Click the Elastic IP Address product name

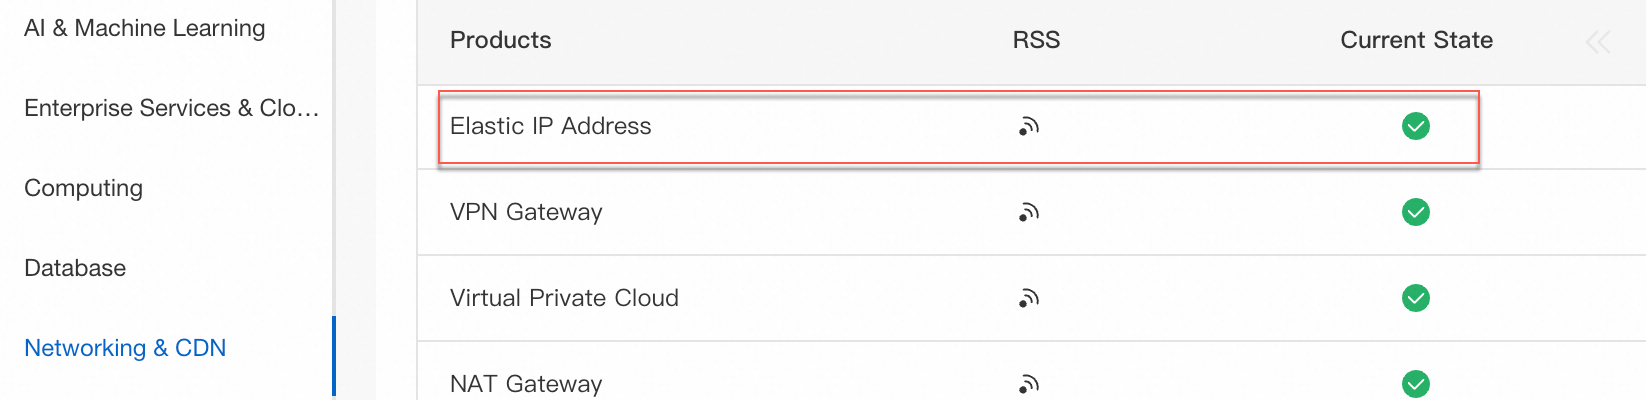551,126
